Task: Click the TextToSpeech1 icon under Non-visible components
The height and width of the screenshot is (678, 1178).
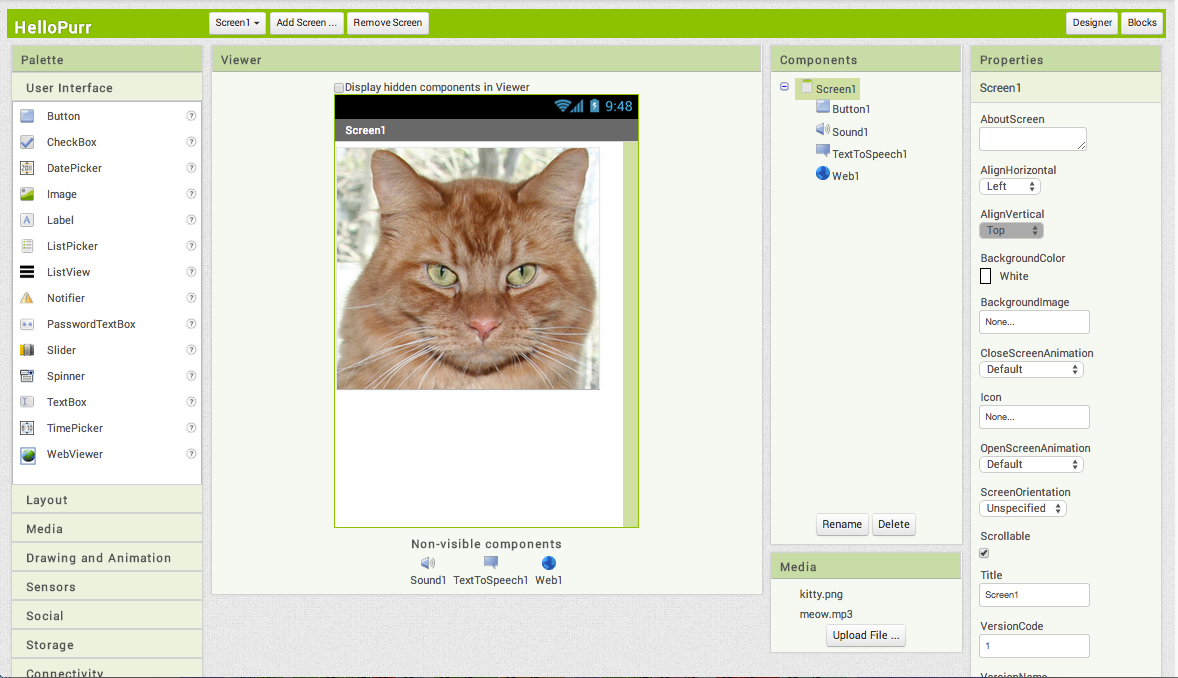Action: (491, 562)
